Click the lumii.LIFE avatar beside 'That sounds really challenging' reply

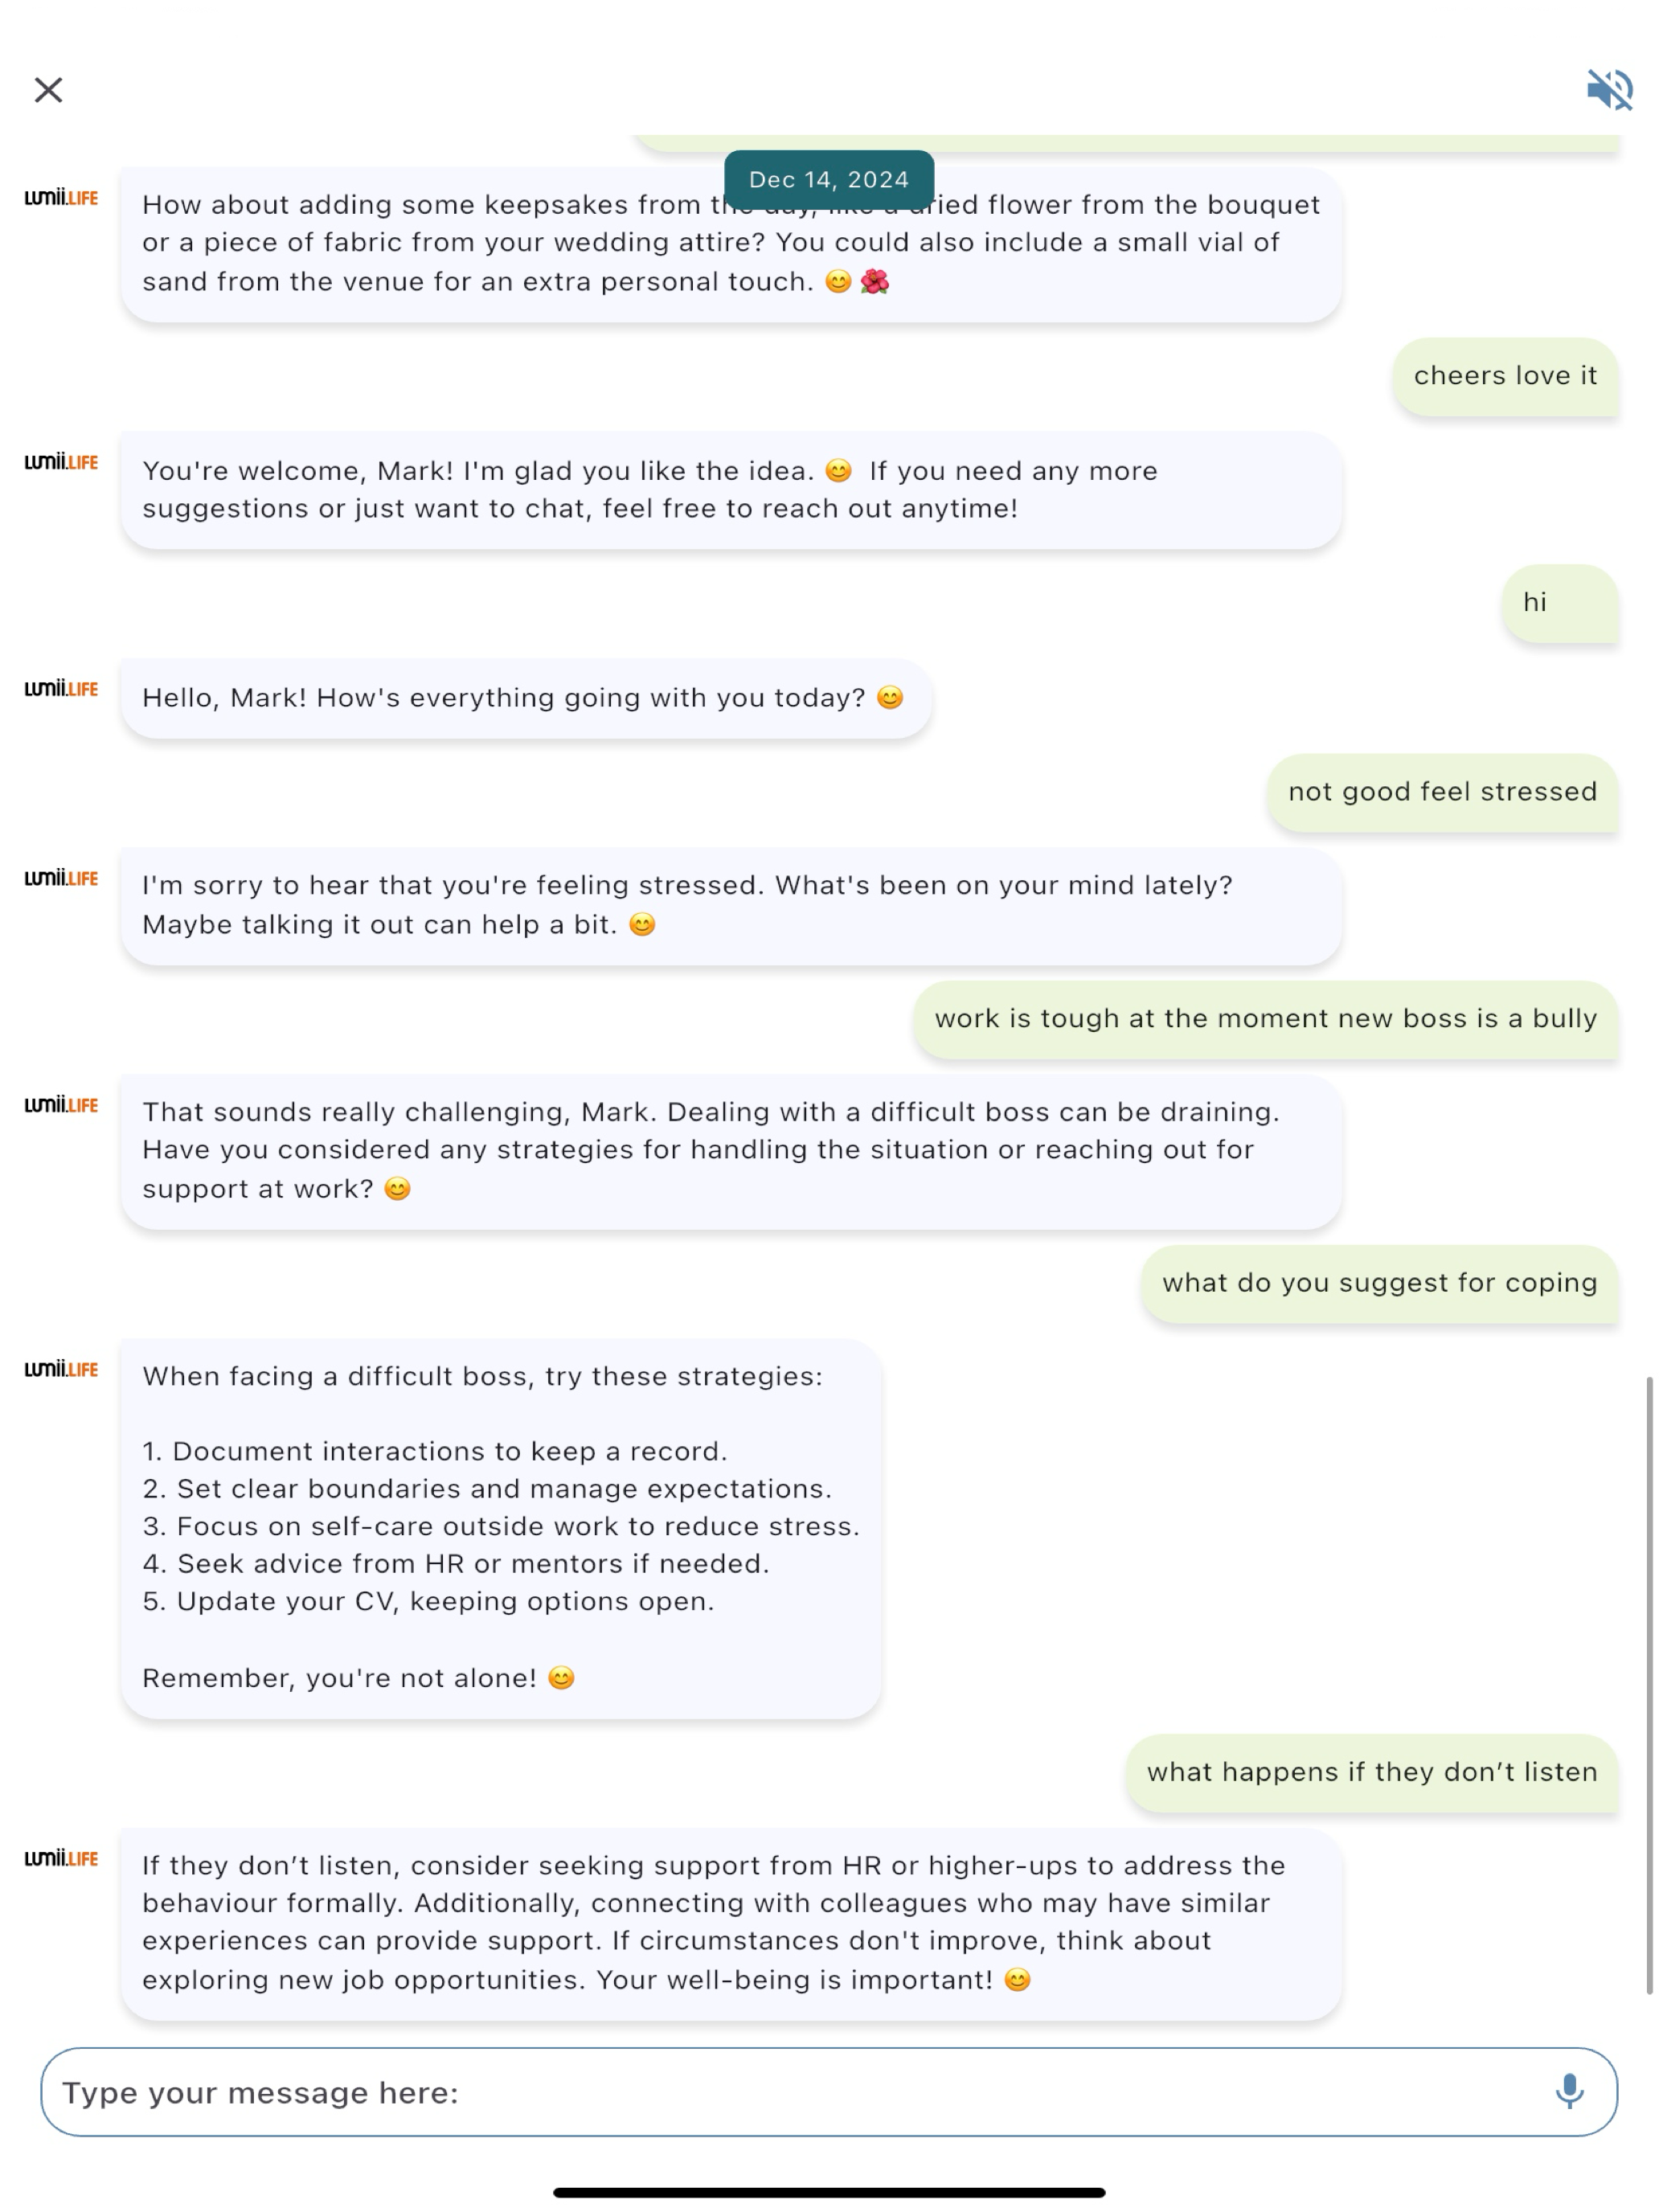pyautogui.click(x=61, y=1105)
